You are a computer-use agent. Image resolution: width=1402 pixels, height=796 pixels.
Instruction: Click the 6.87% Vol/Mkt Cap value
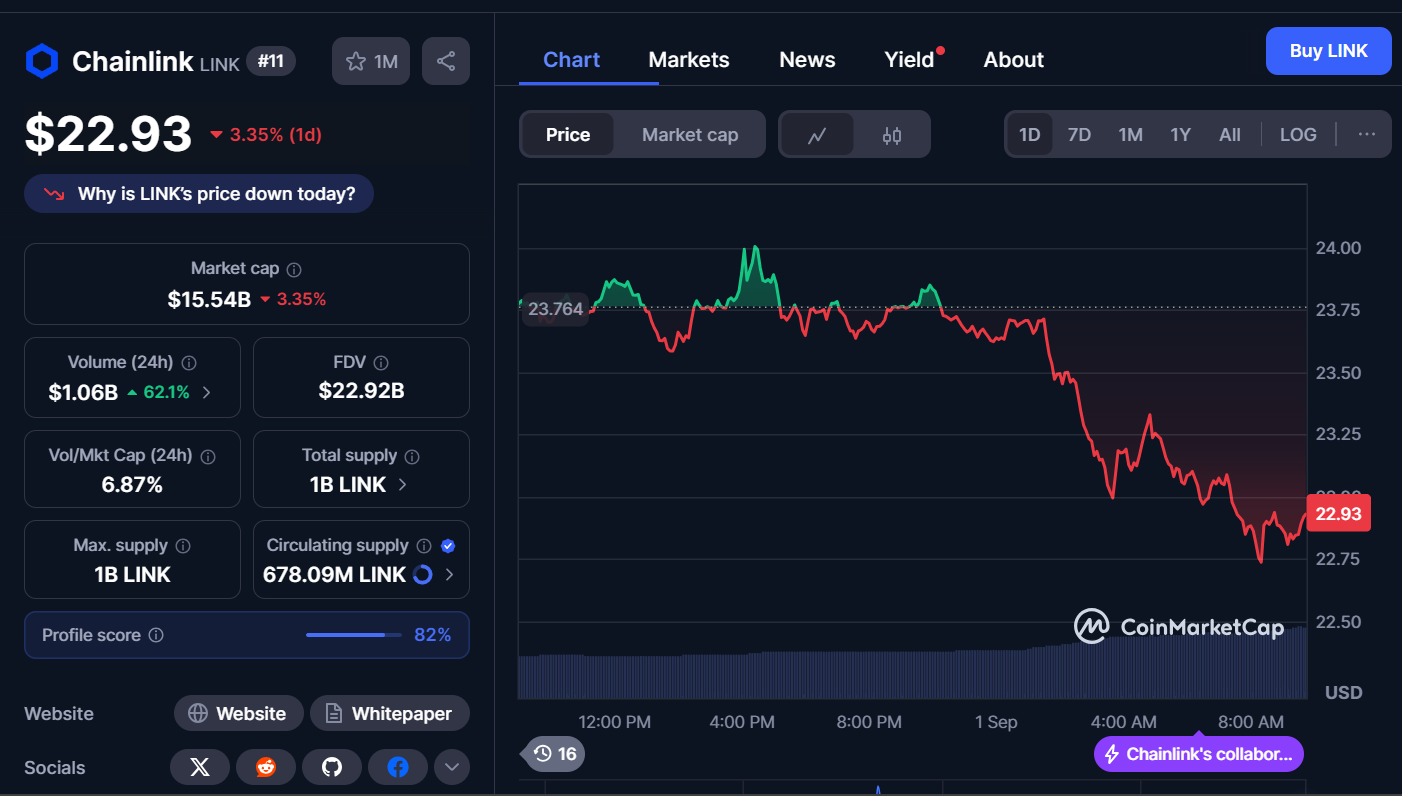132,485
